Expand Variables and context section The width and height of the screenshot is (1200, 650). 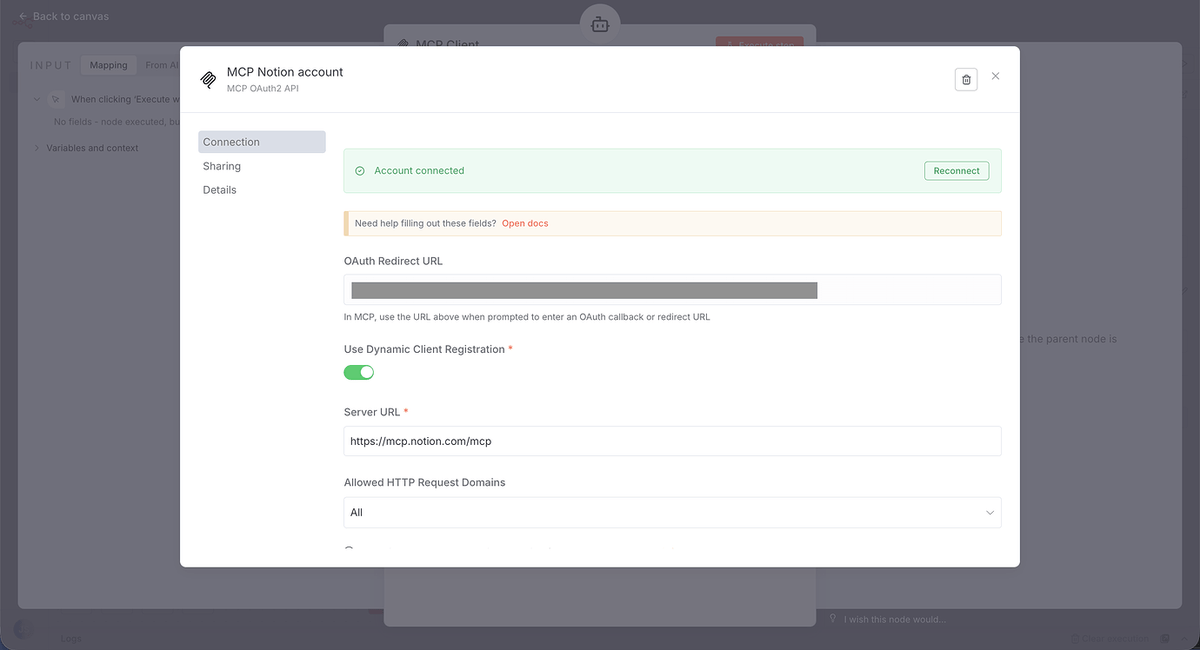click(37, 148)
